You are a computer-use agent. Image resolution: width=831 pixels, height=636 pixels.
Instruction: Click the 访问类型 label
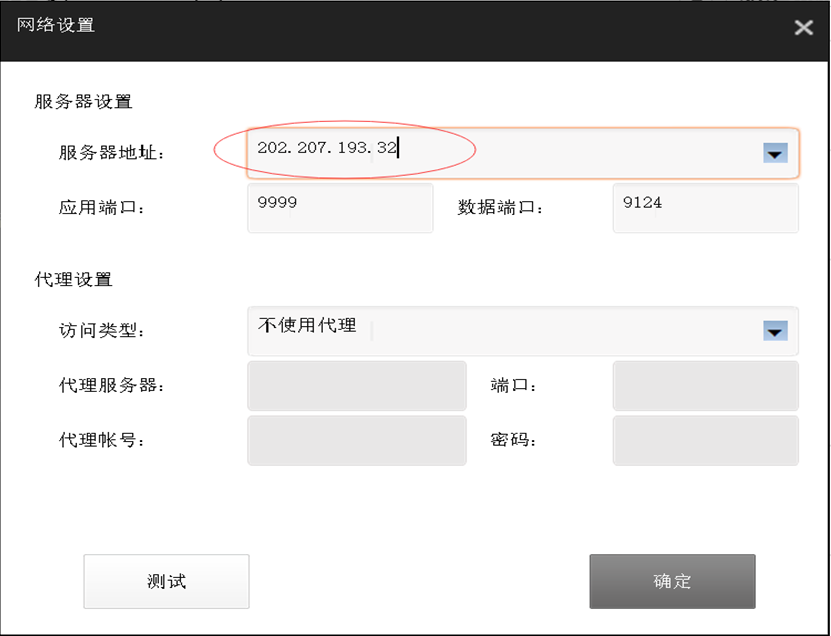[x=102, y=331]
